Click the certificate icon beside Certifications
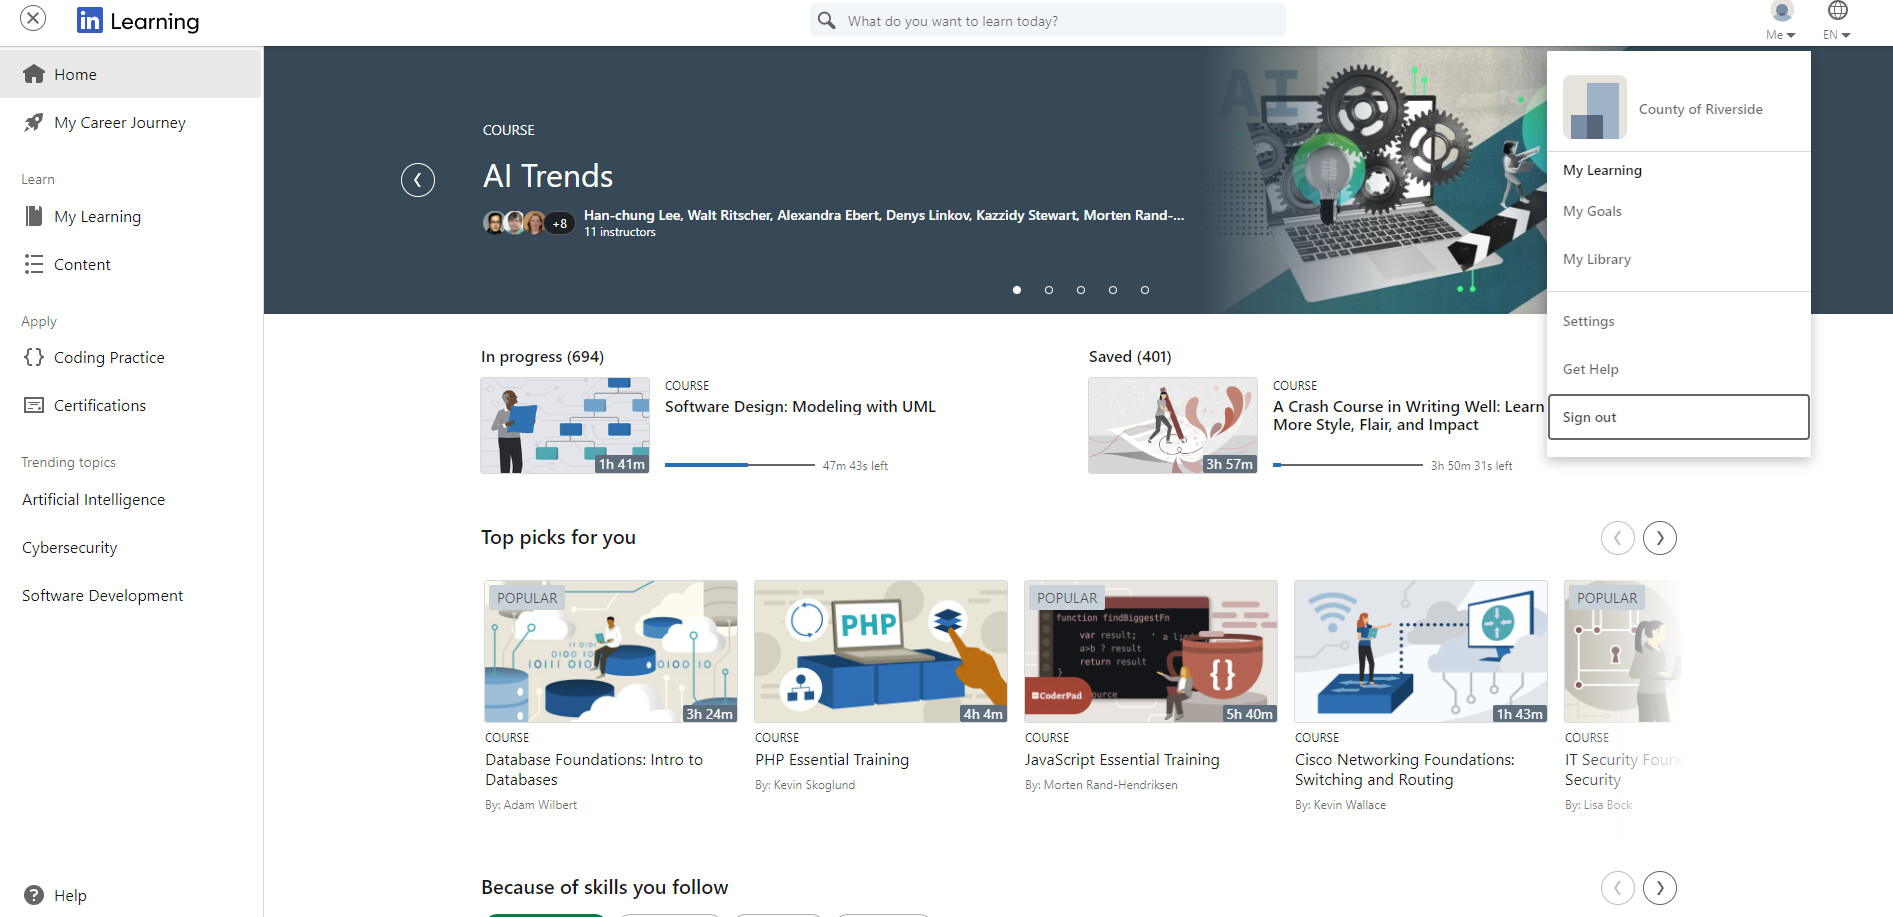 click(34, 405)
